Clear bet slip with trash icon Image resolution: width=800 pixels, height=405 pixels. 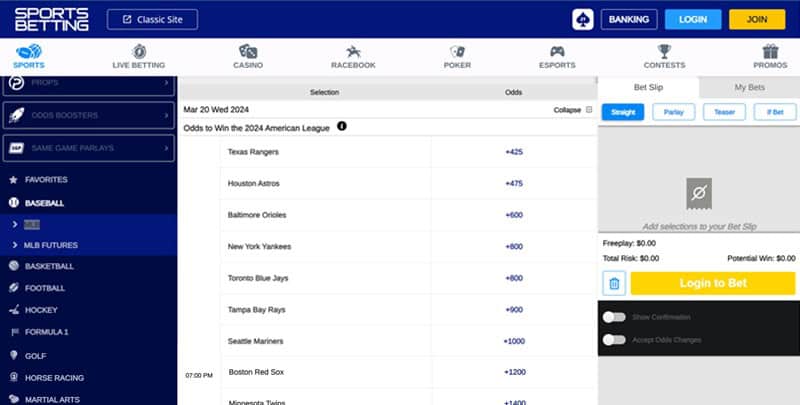614,283
